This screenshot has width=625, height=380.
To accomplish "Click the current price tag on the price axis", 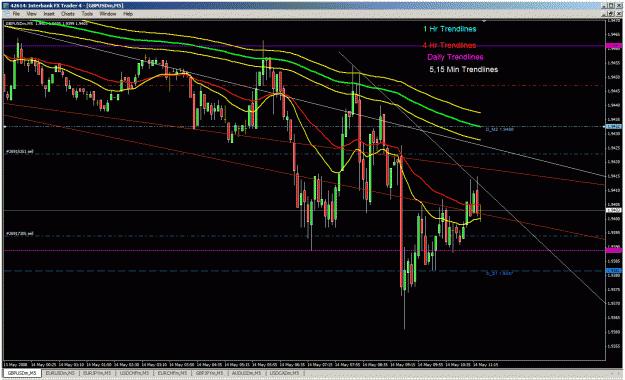I will [x=613, y=210].
